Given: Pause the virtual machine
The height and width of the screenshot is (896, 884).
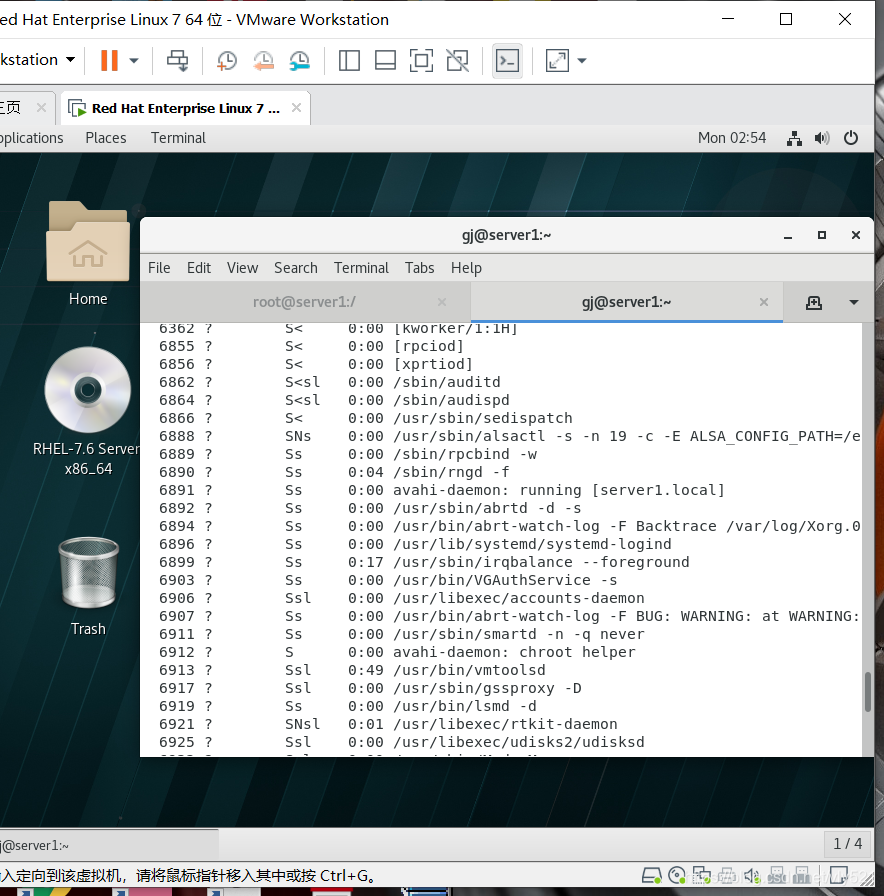Looking at the screenshot, I should click(x=109, y=60).
